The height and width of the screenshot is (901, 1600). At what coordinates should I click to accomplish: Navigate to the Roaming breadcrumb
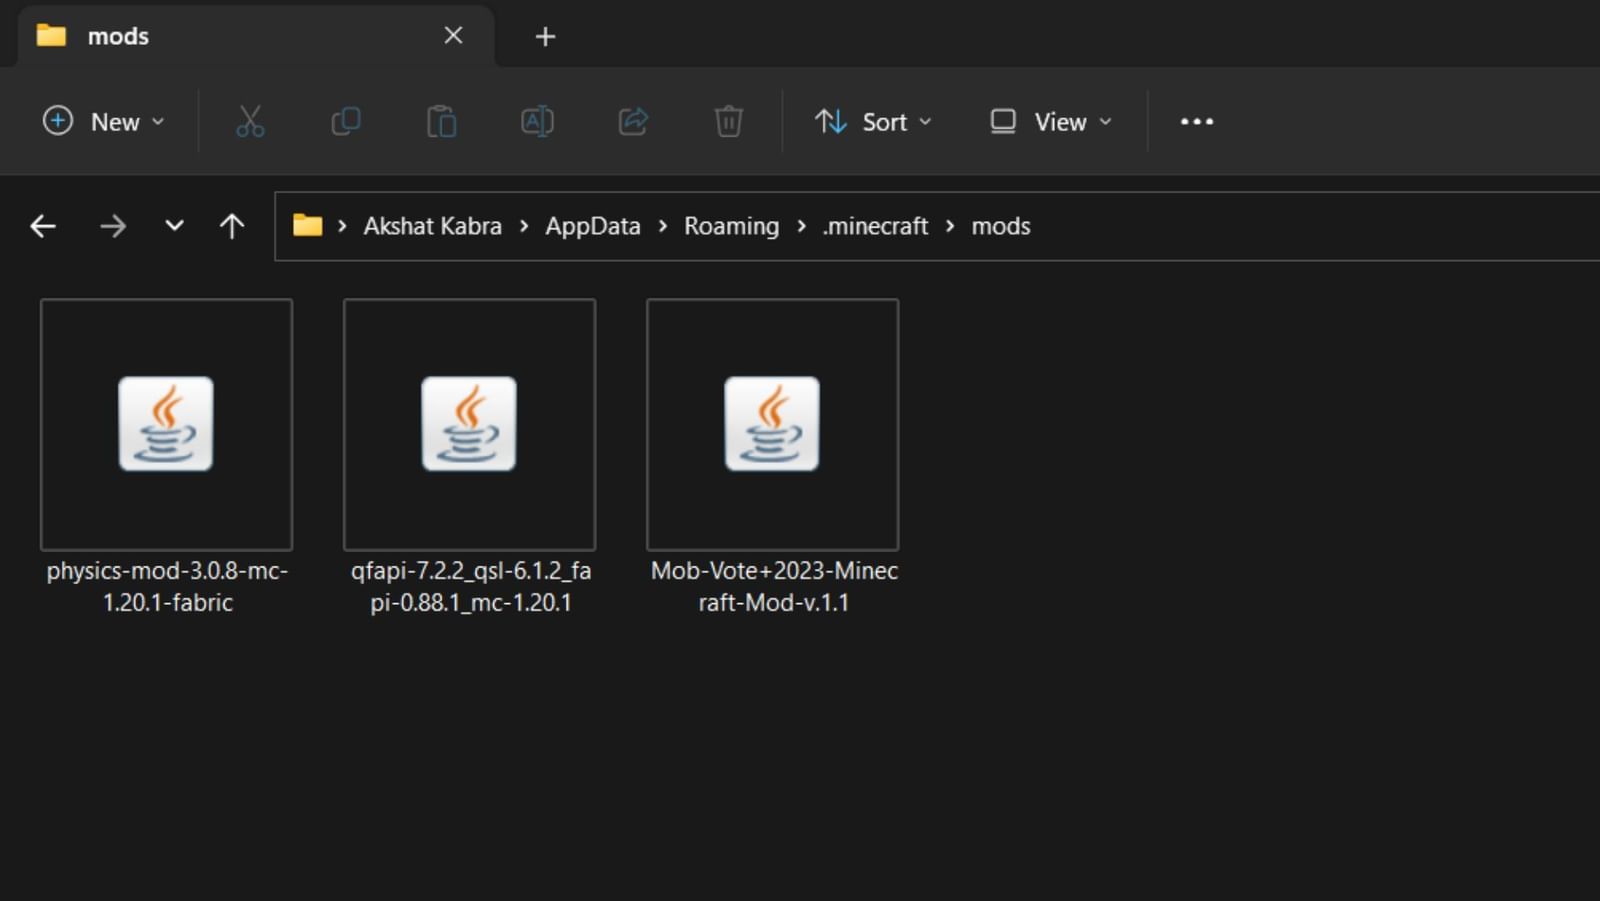pyautogui.click(x=731, y=226)
